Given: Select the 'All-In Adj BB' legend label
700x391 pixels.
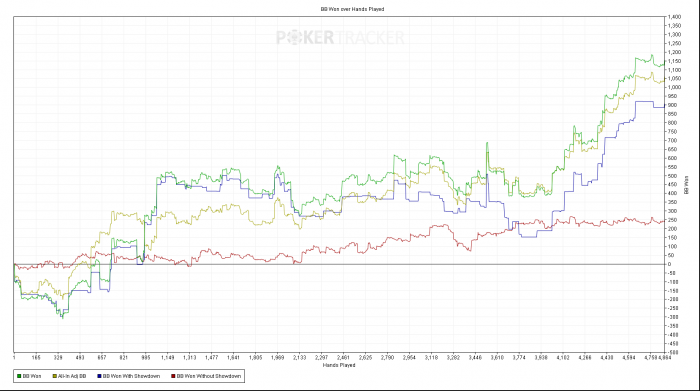Looking at the screenshot, I should [x=71, y=376].
